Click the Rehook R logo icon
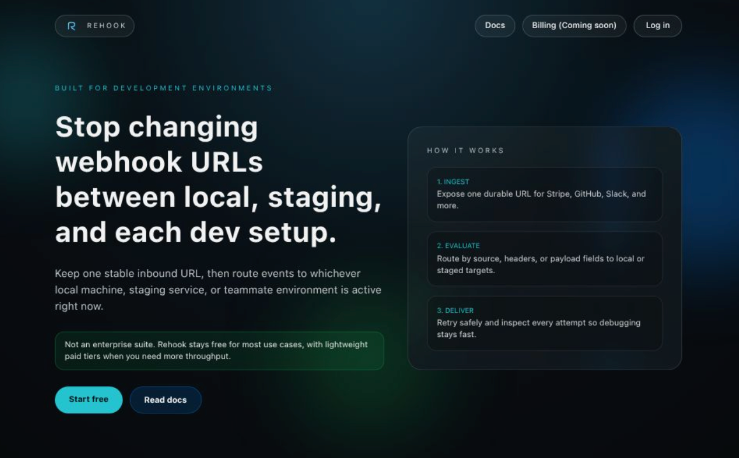The image size is (739, 458). pos(71,26)
